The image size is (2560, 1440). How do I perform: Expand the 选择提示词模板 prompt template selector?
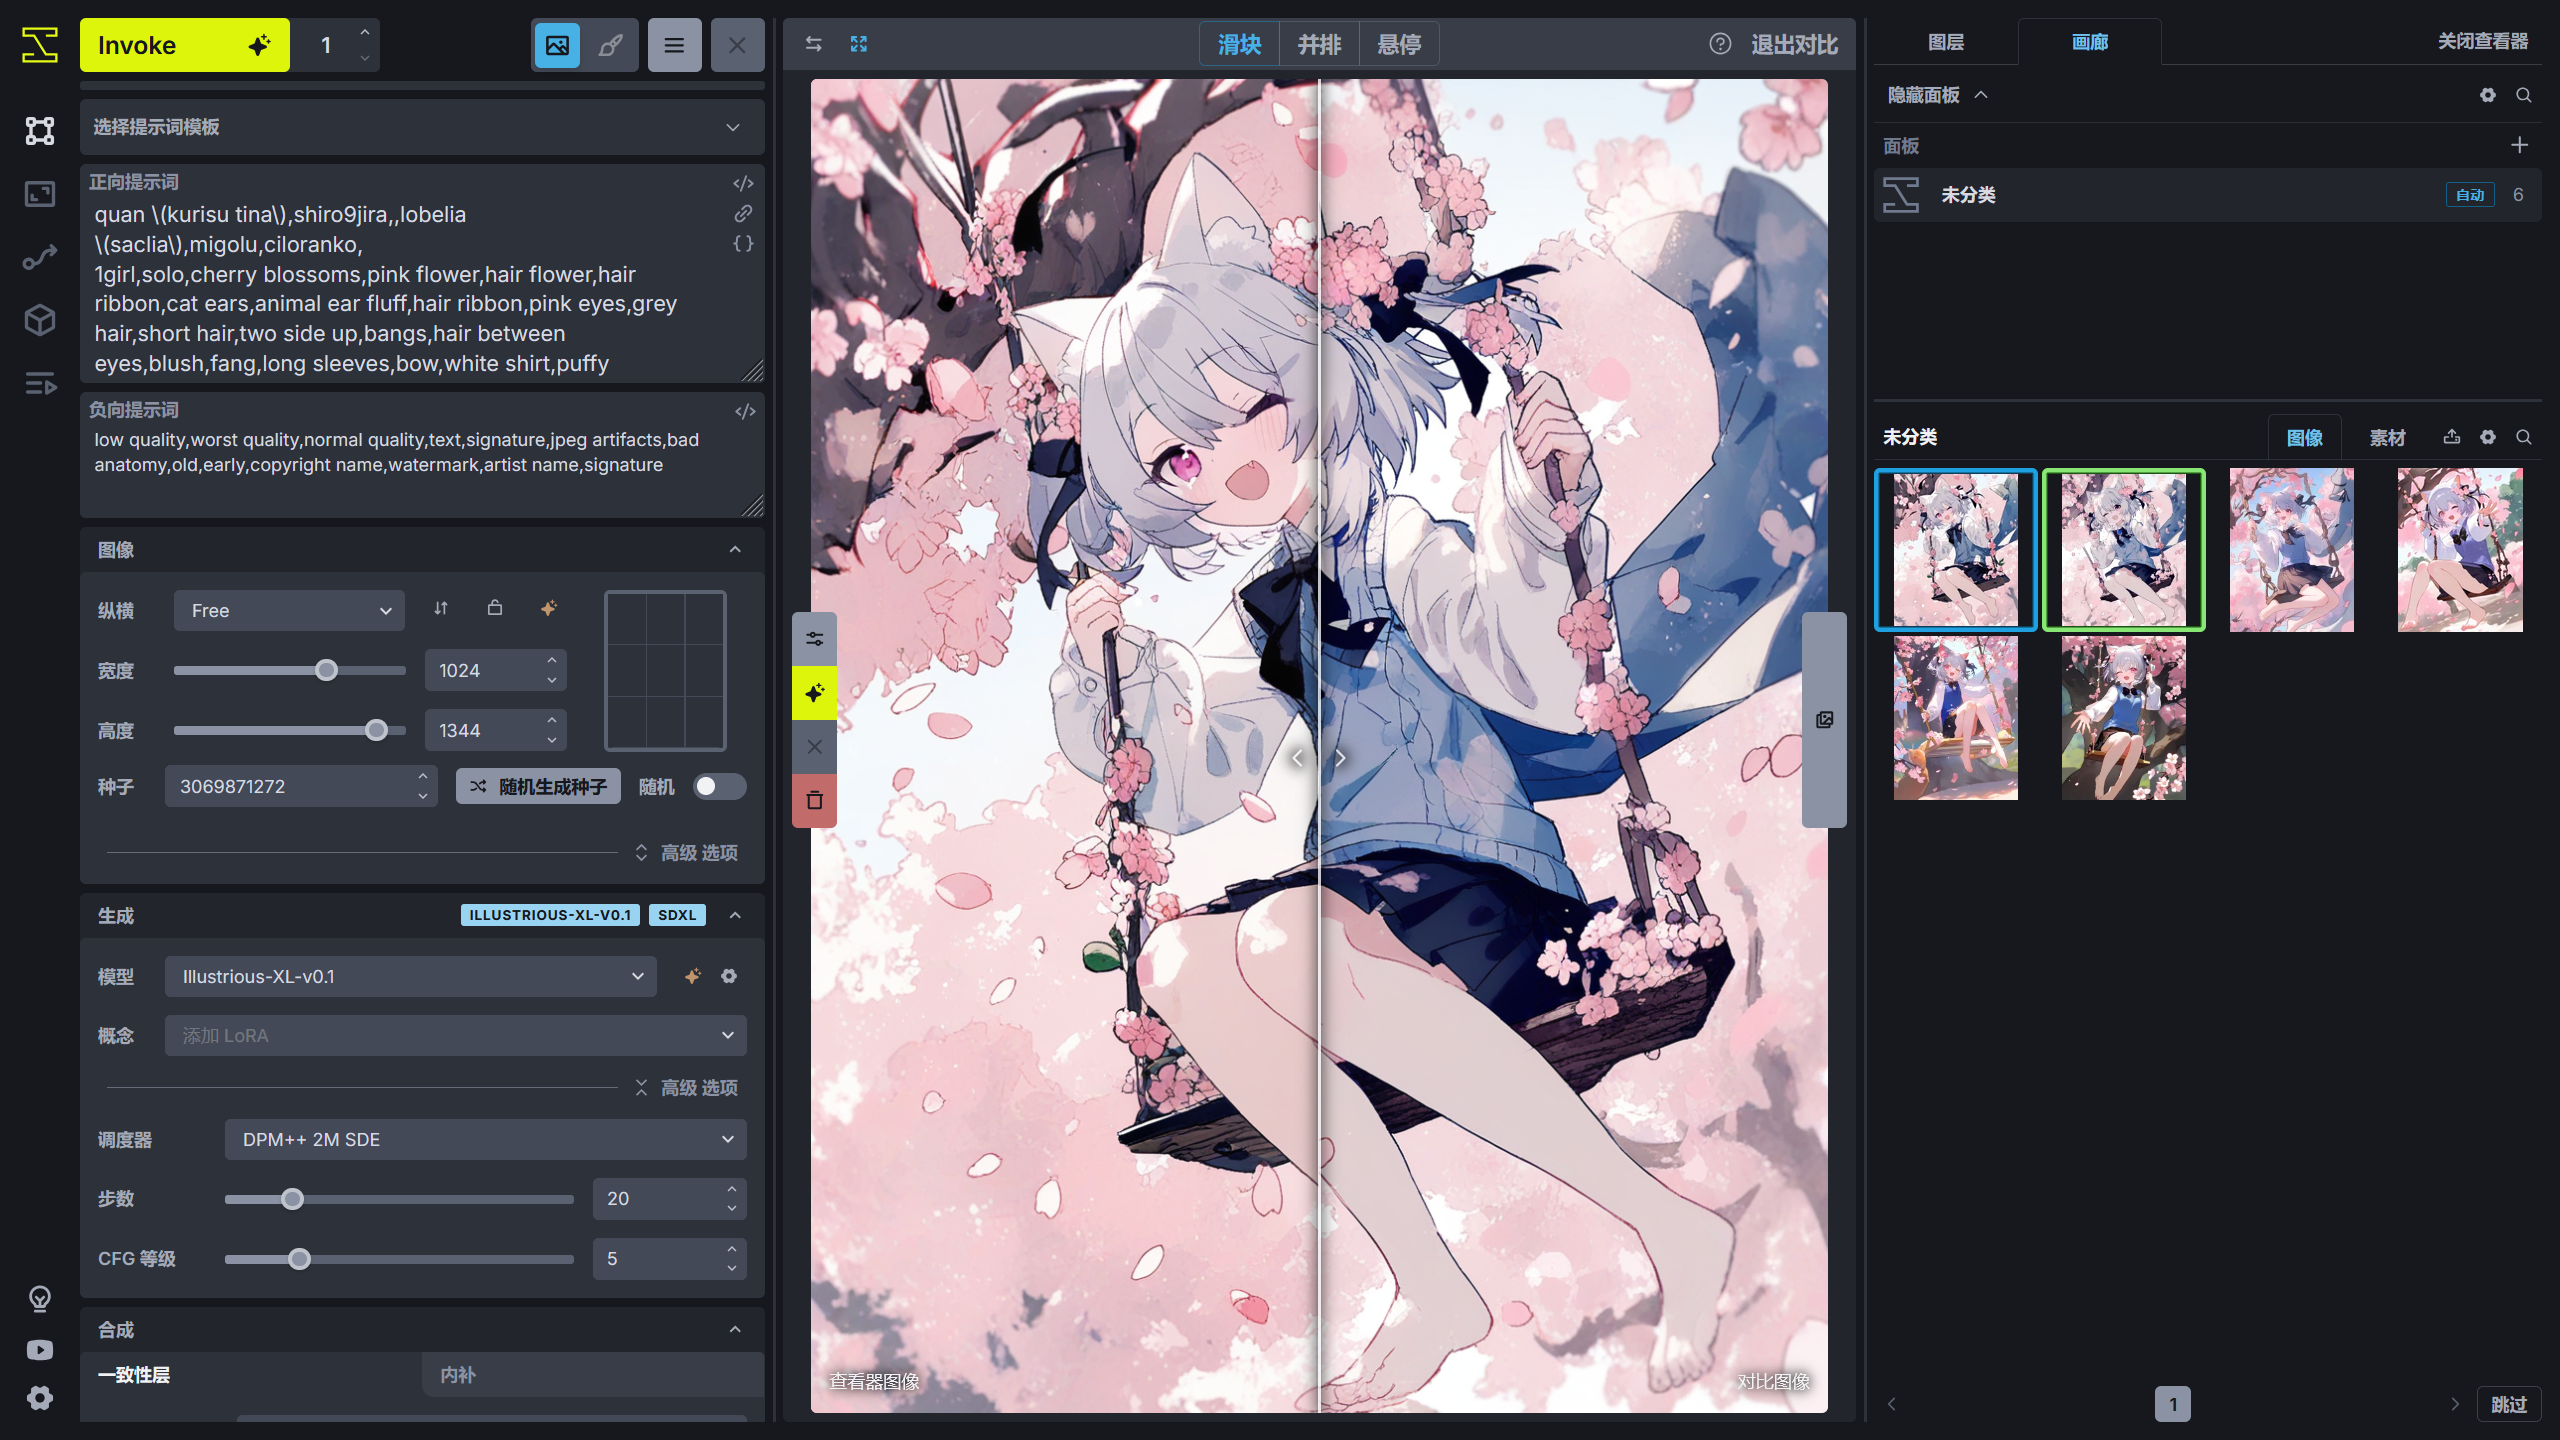coord(420,127)
